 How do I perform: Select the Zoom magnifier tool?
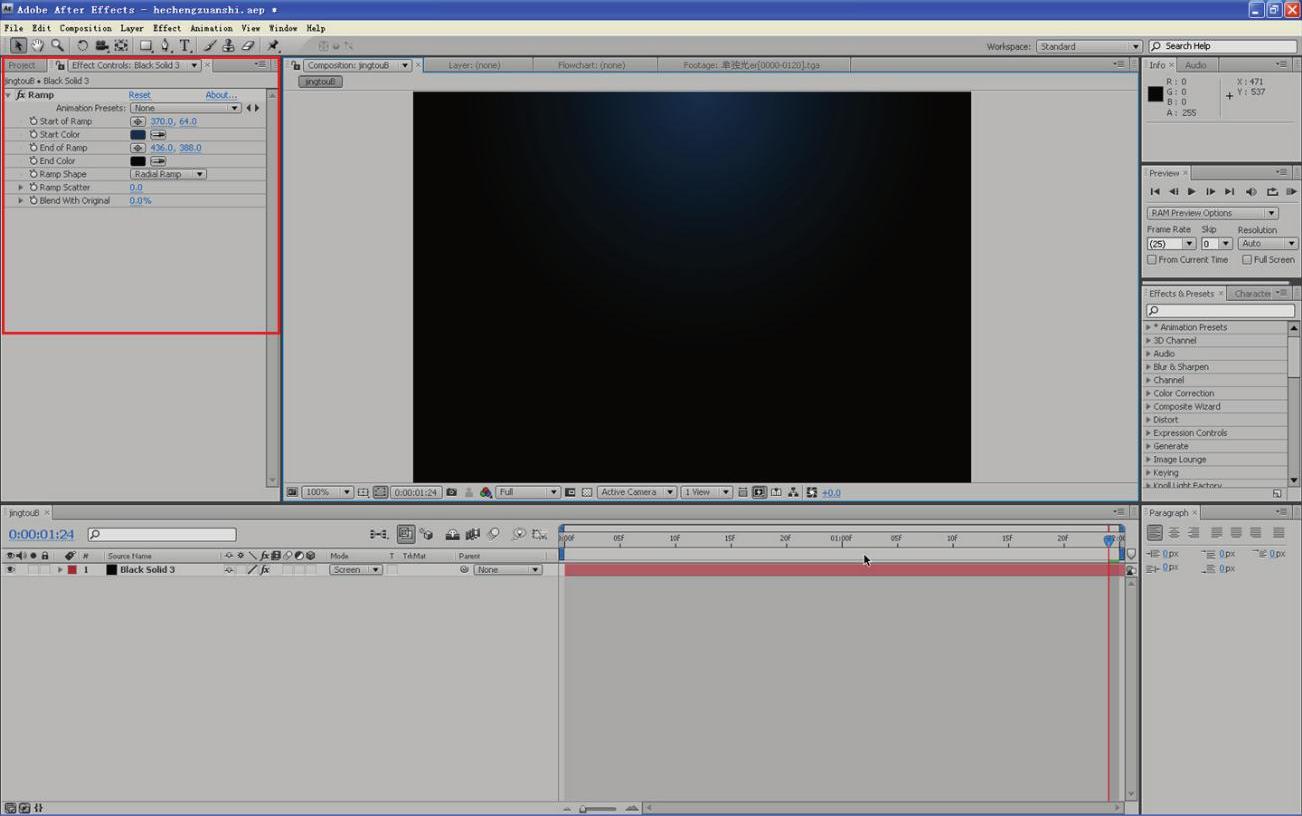coord(57,45)
